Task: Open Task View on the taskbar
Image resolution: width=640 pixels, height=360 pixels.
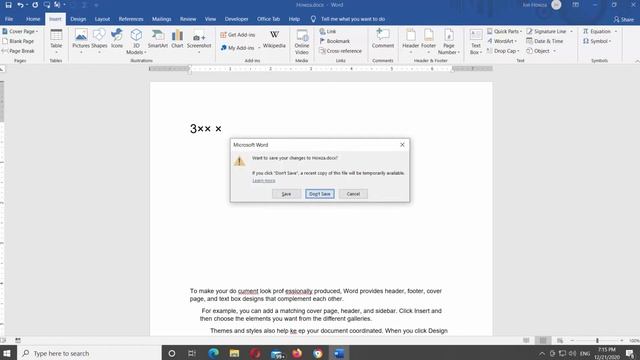Action: (192, 353)
